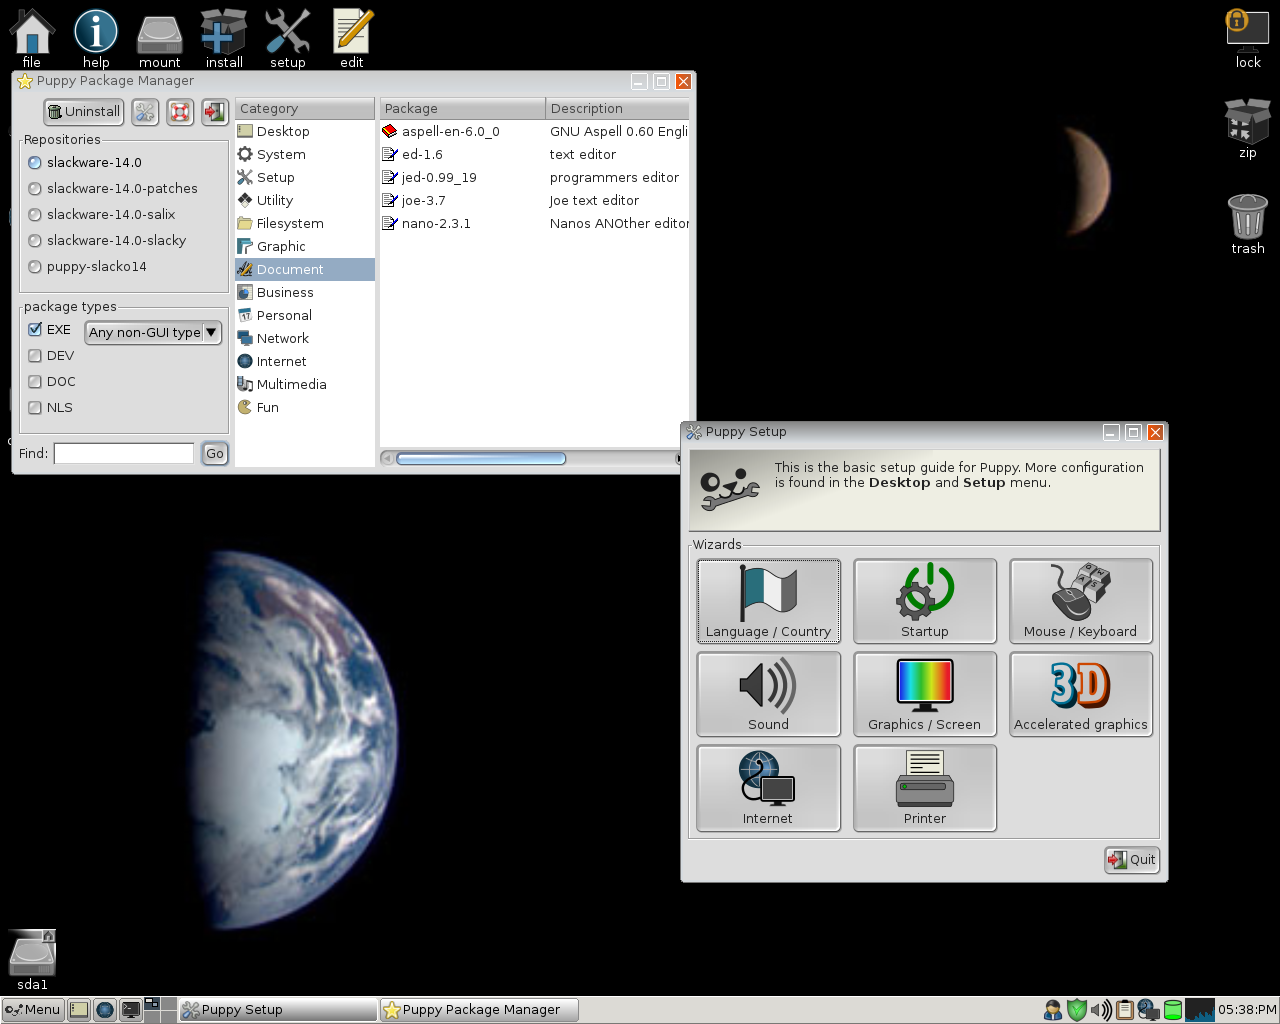
Task: Click the Go search button
Action: (x=215, y=453)
